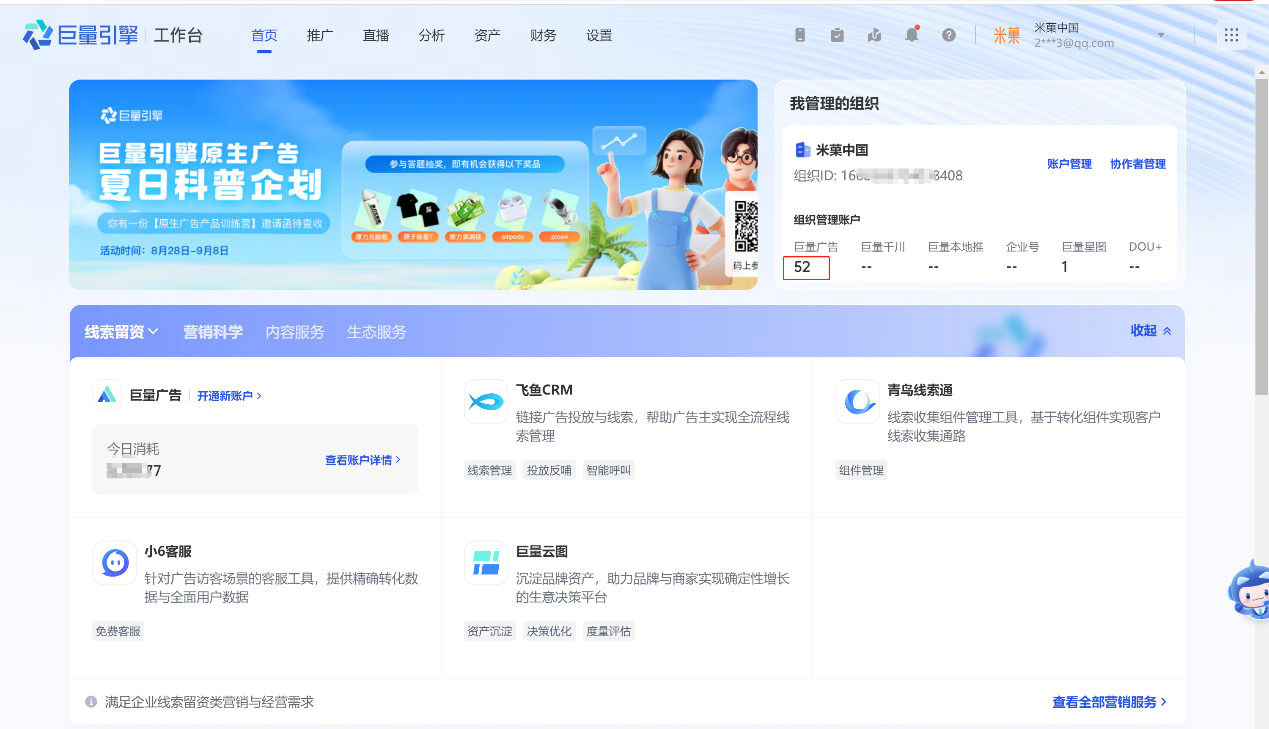Open the 分析 menu
The width and height of the screenshot is (1269, 729).
click(x=432, y=35)
